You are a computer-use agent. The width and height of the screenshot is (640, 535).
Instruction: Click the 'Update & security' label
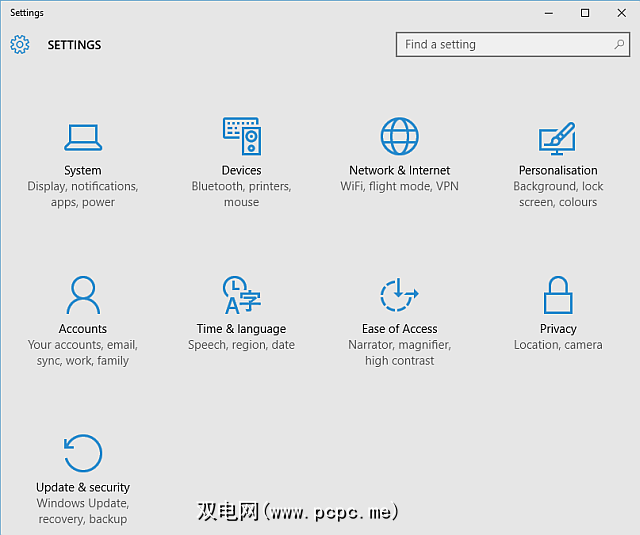click(x=83, y=488)
